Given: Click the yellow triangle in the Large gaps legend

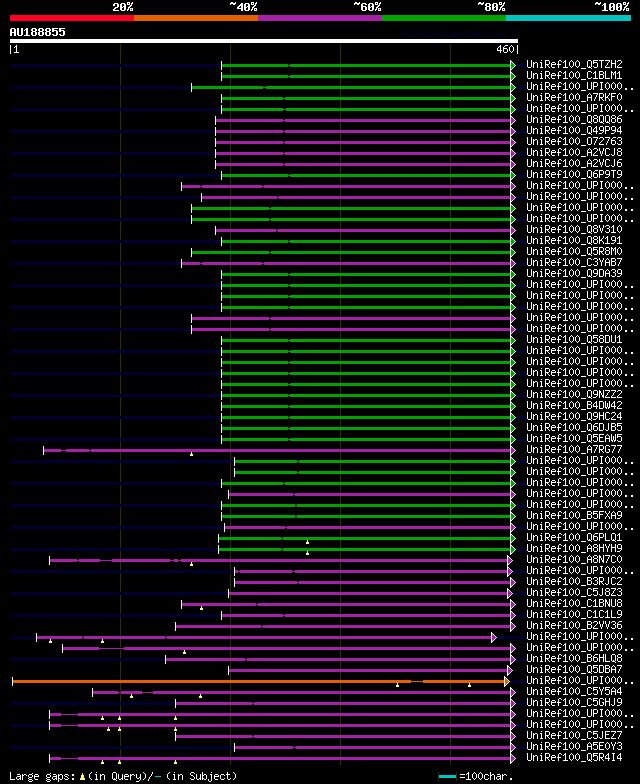Looking at the screenshot, I should [x=82, y=776].
